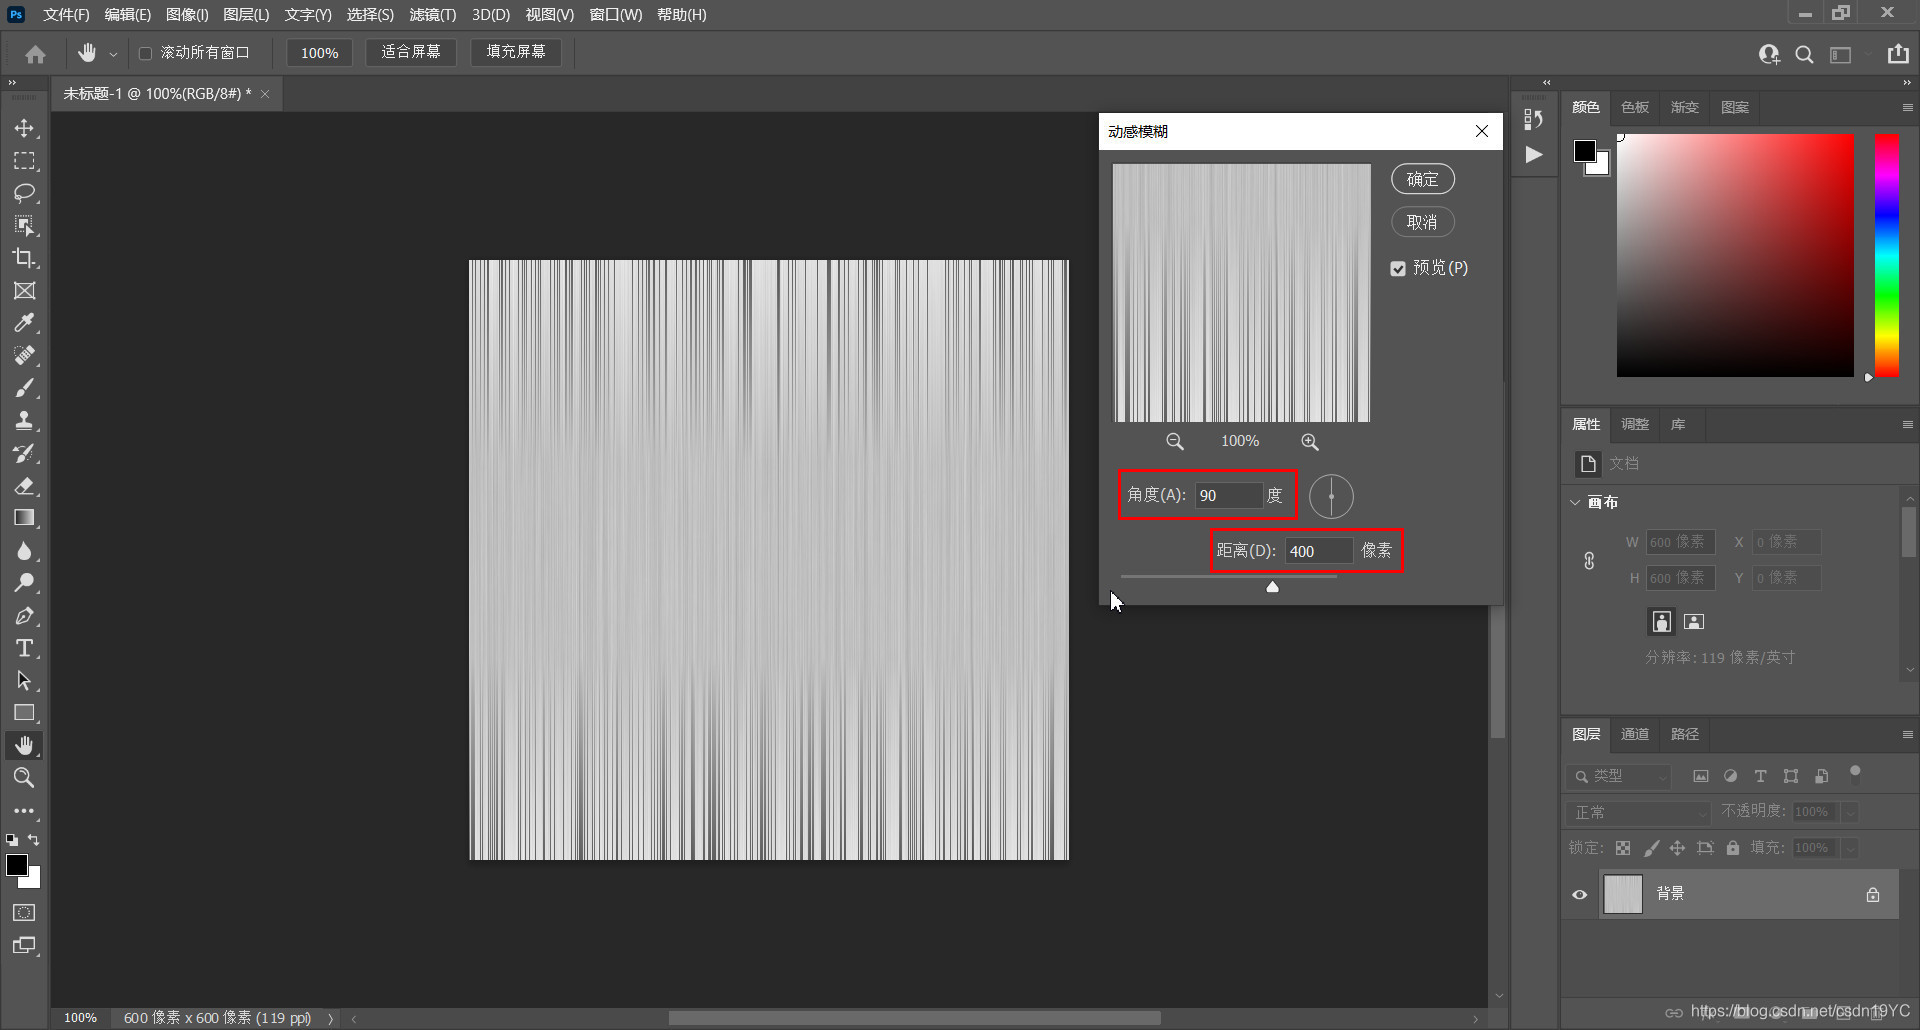Switch to the 通道 tab
Image resolution: width=1920 pixels, height=1030 pixels.
pos(1635,735)
